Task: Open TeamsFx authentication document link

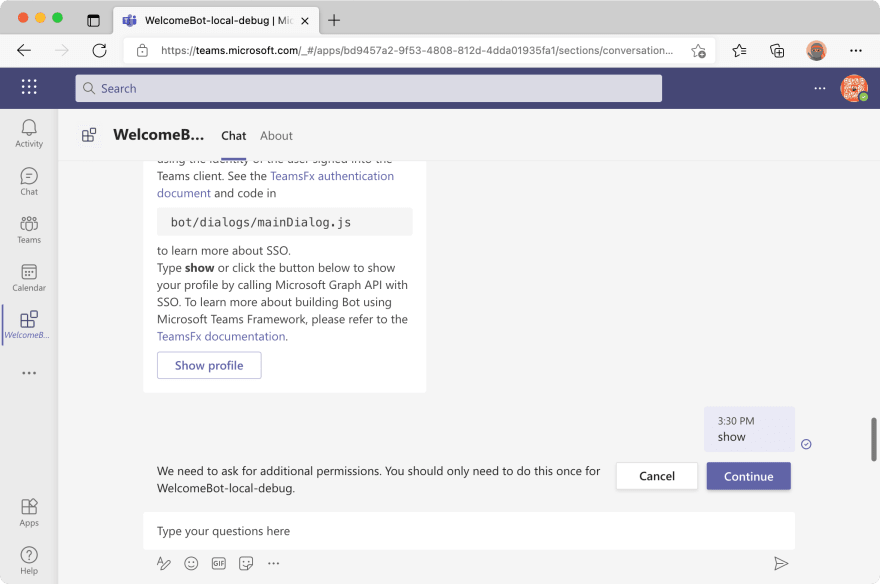Action: (x=332, y=176)
